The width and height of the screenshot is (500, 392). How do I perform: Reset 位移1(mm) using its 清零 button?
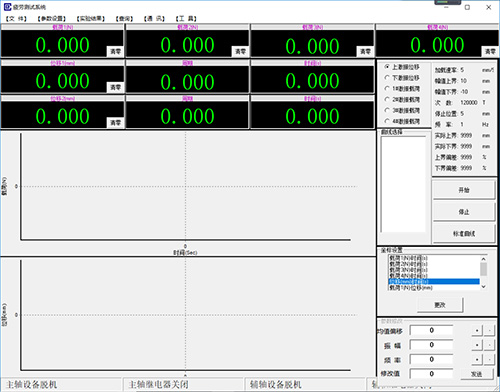click(115, 87)
